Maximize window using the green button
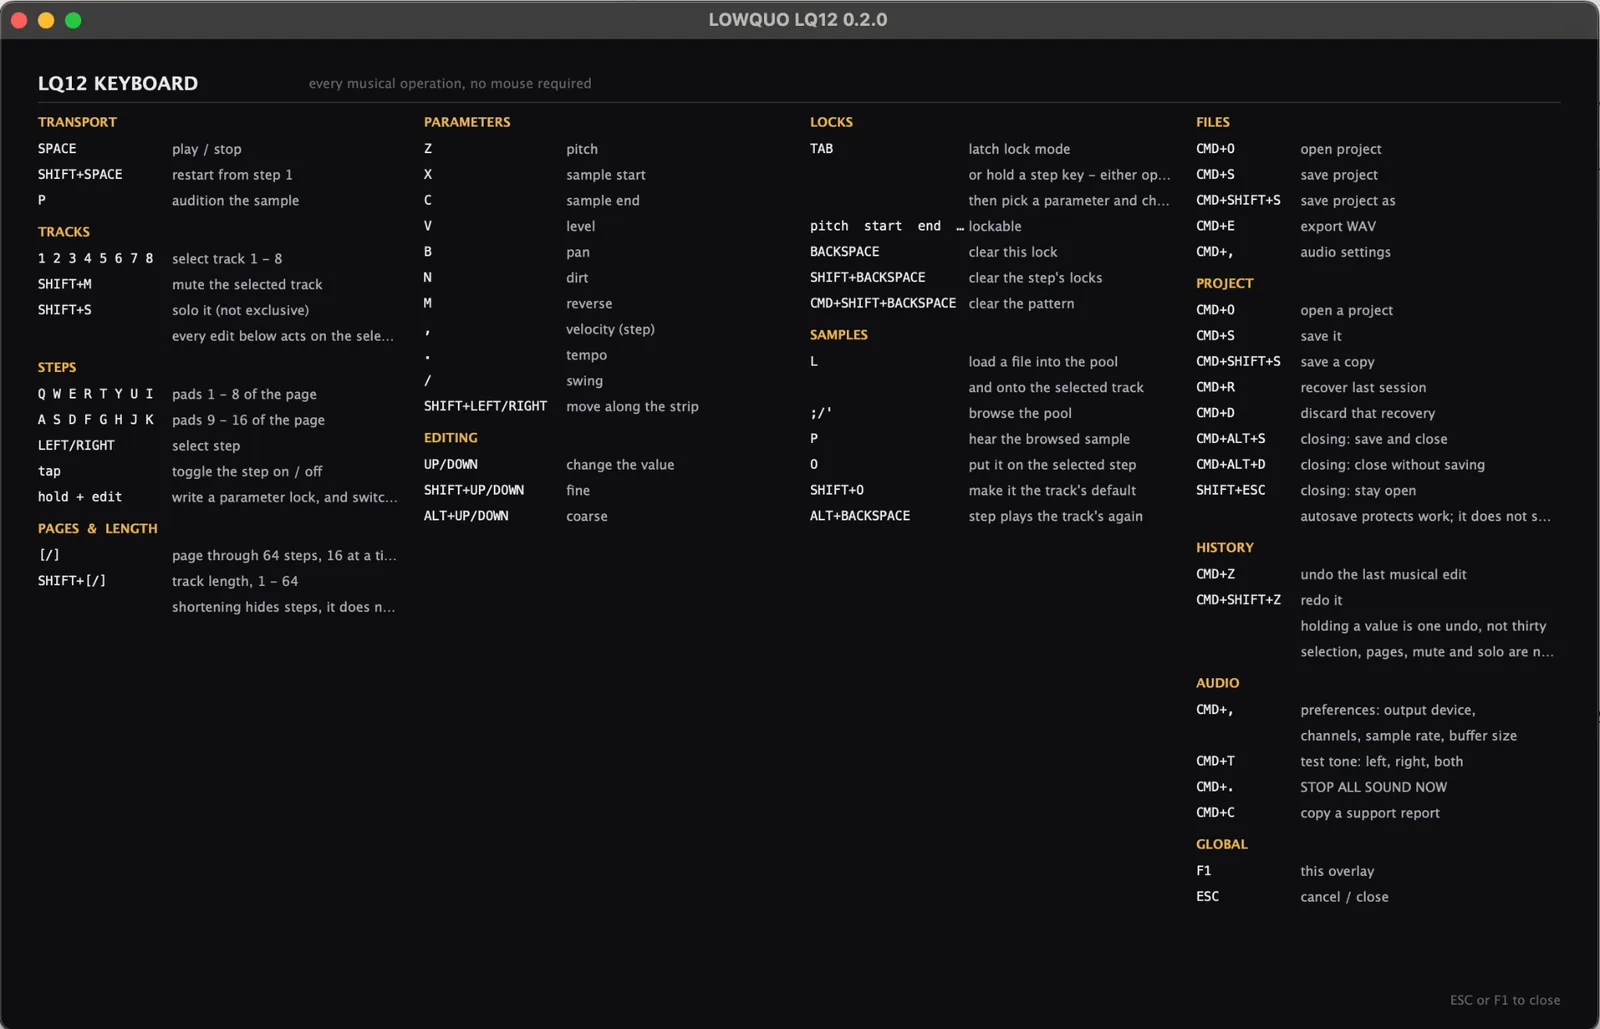Viewport: 1600px width, 1029px height. pos(73,20)
